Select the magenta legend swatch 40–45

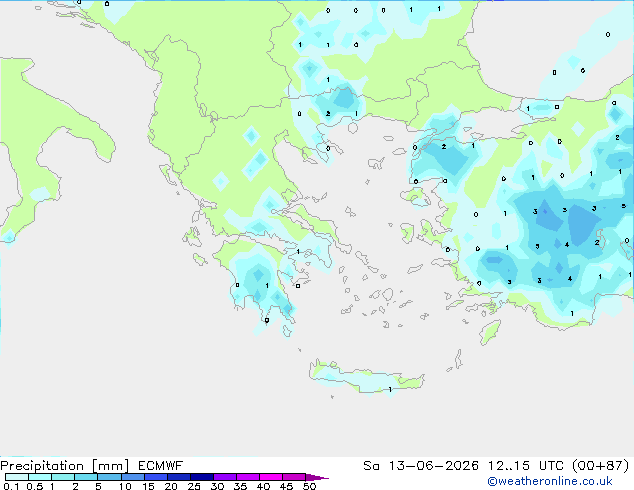click(x=271, y=477)
